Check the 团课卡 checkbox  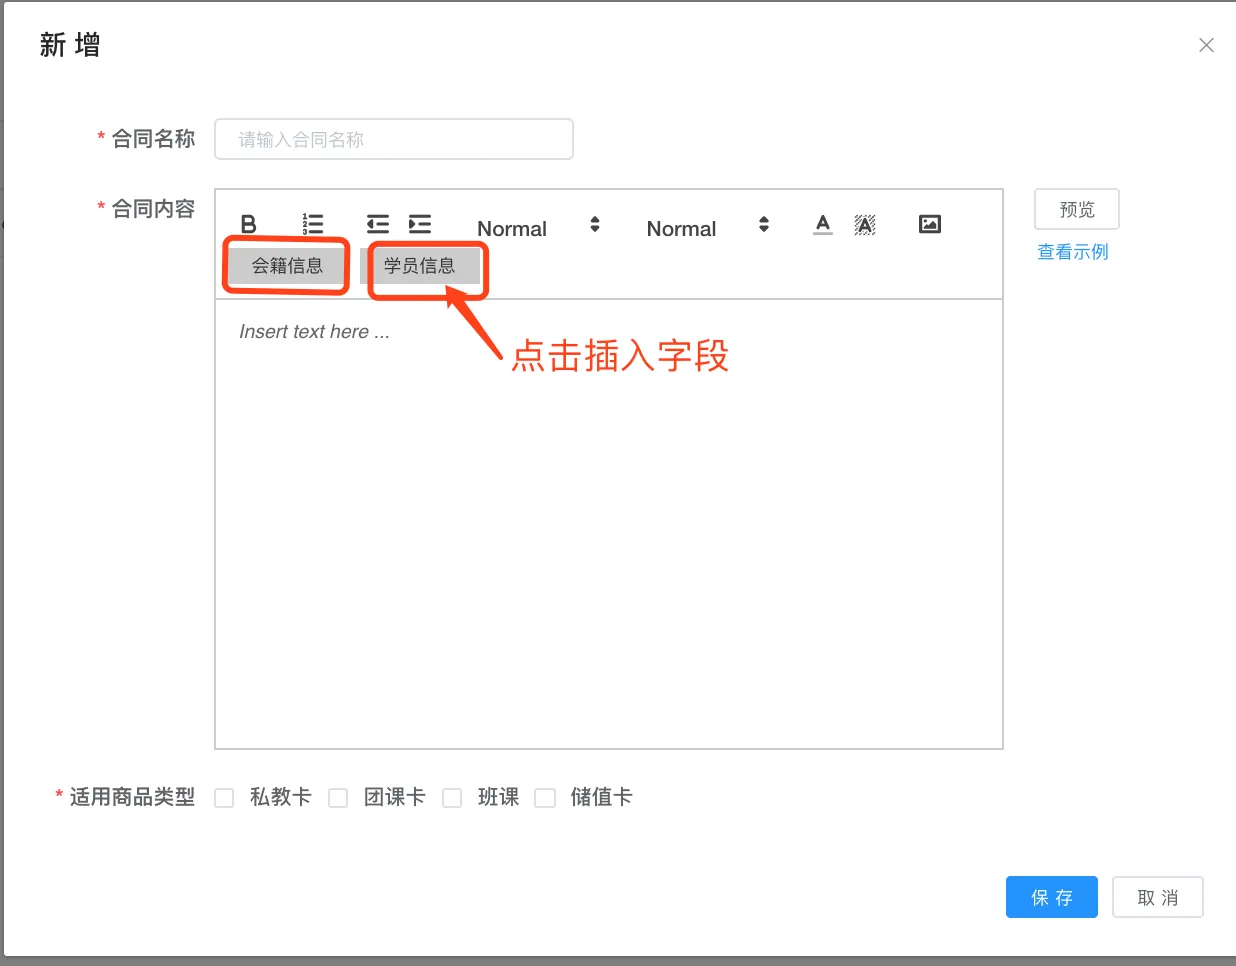(x=339, y=798)
